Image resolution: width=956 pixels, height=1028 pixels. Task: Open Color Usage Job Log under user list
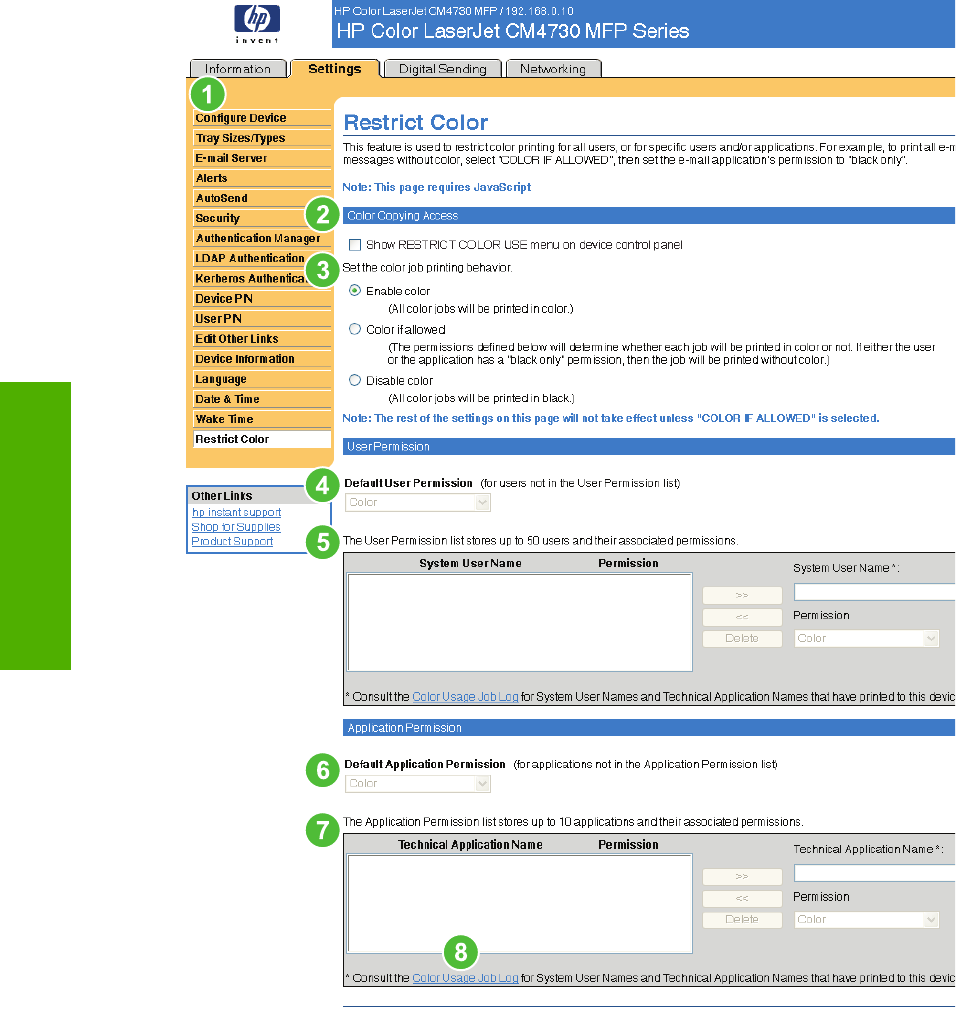(x=466, y=697)
